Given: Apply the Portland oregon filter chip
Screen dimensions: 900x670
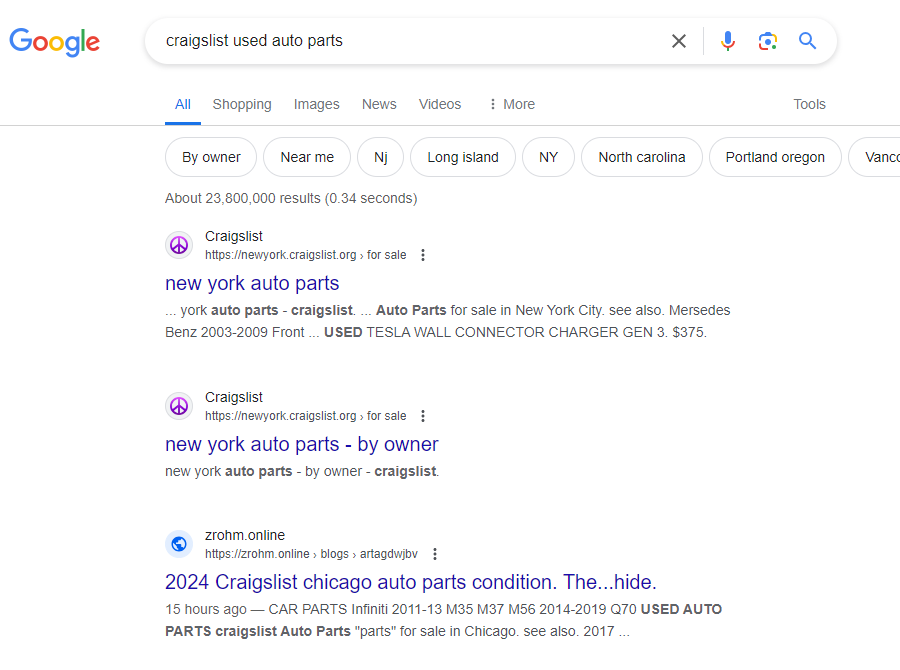Looking at the screenshot, I should coord(775,157).
